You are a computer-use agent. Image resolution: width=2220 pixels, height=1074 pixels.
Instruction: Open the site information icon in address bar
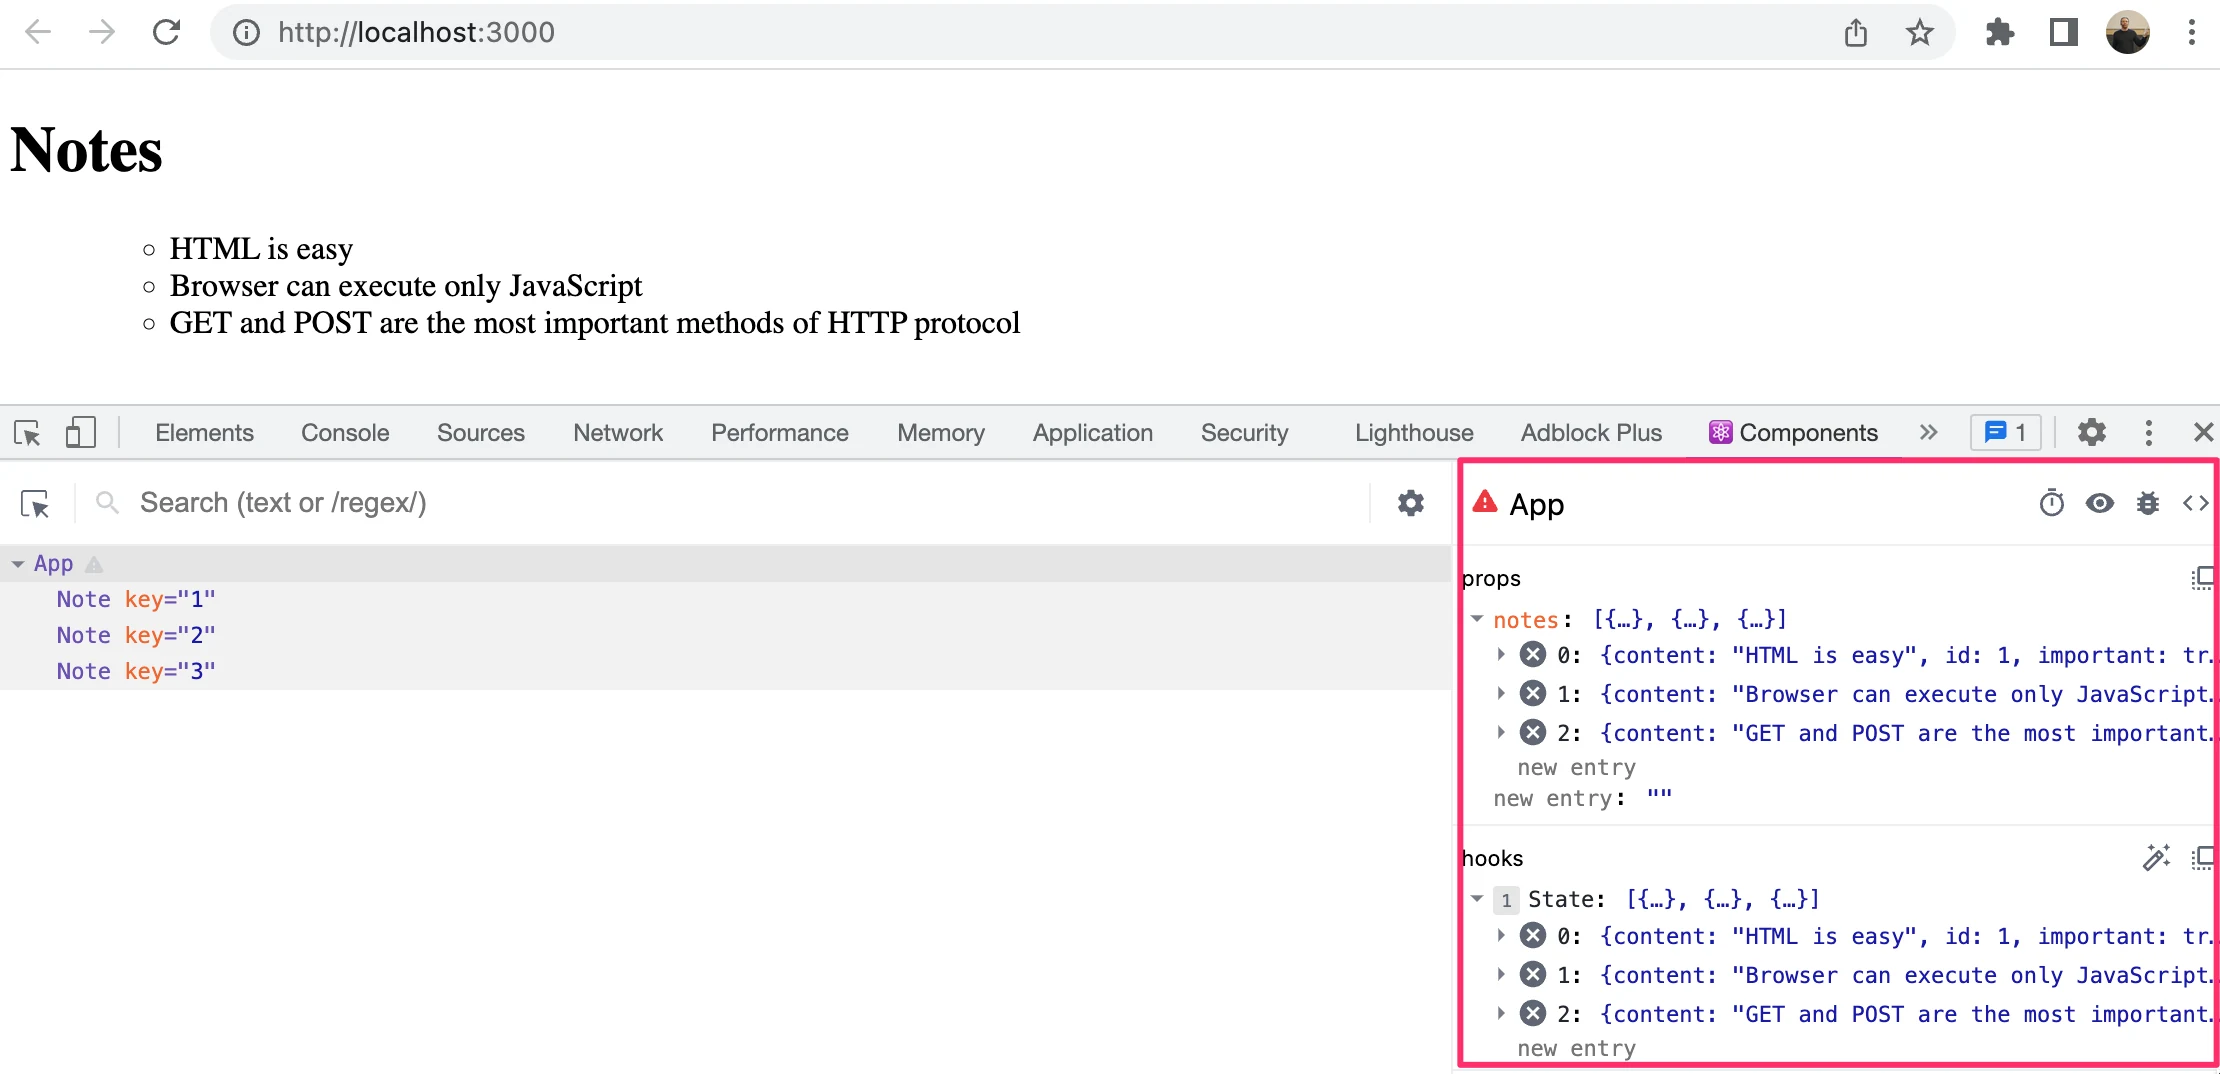tap(246, 33)
